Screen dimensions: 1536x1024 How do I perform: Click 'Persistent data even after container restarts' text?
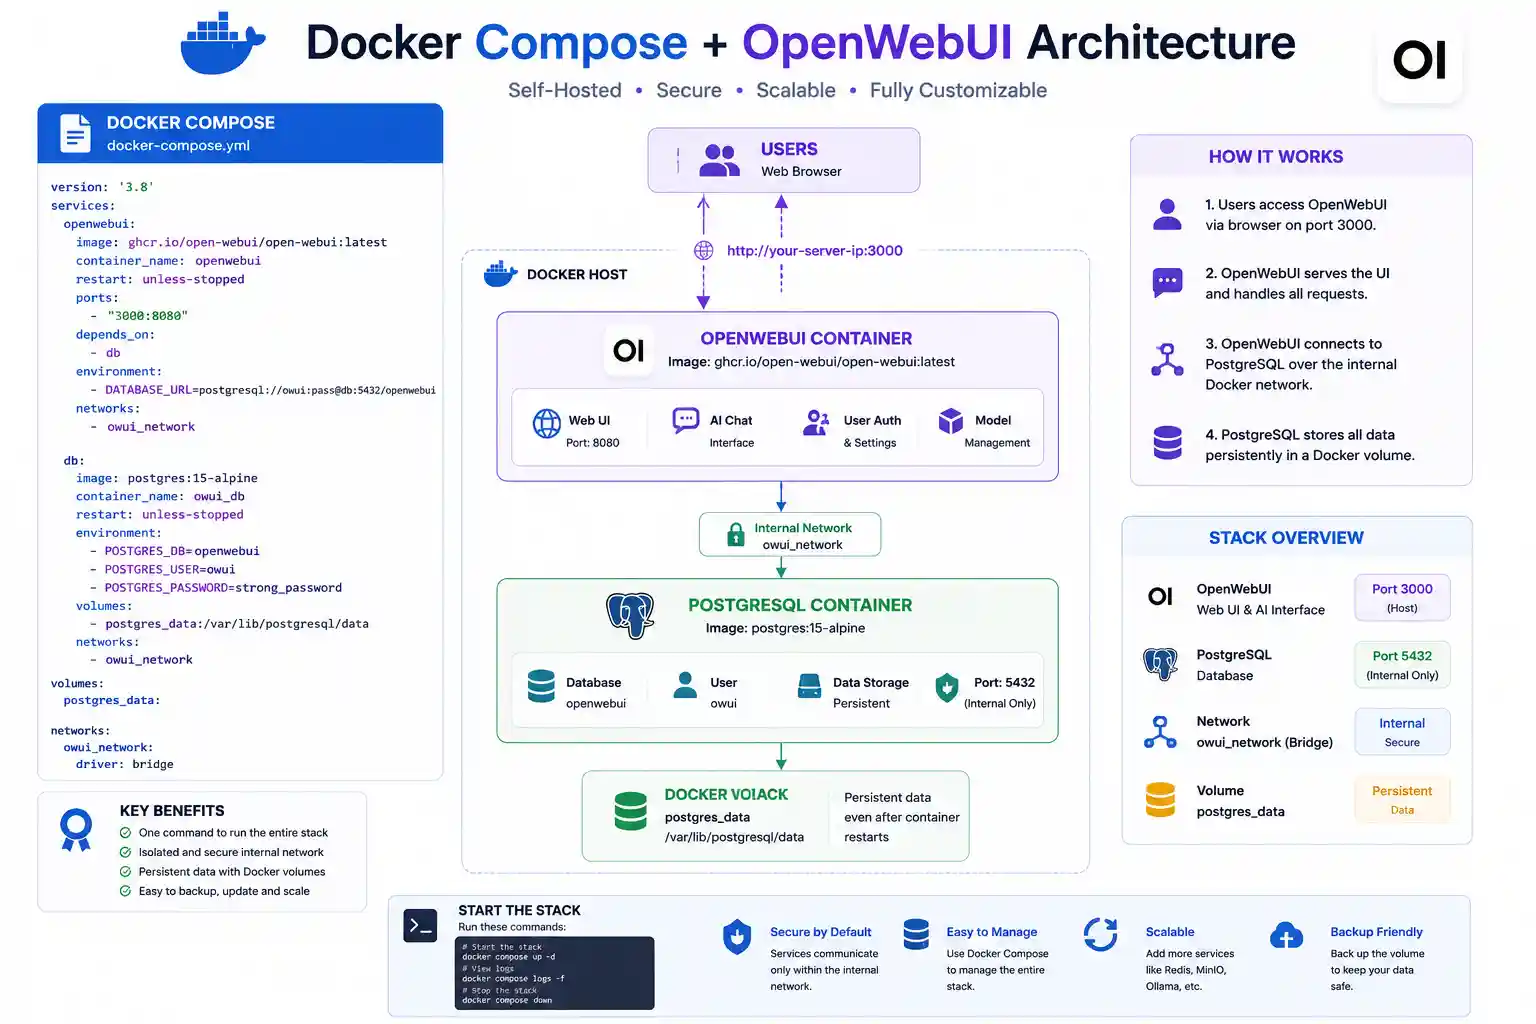[901, 817]
